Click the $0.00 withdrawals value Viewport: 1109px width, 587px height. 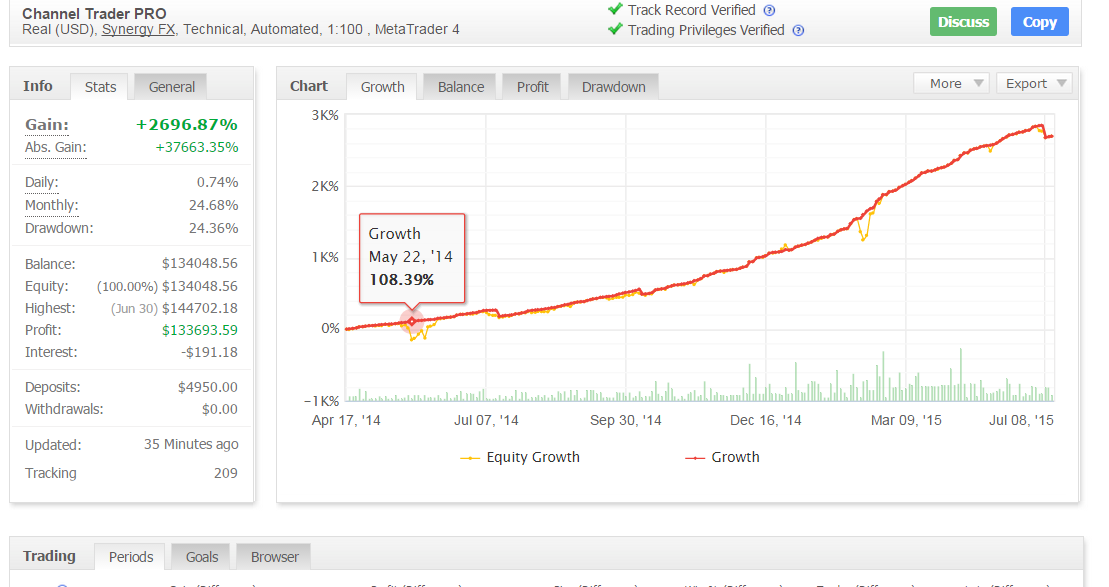(x=220, y=409)
